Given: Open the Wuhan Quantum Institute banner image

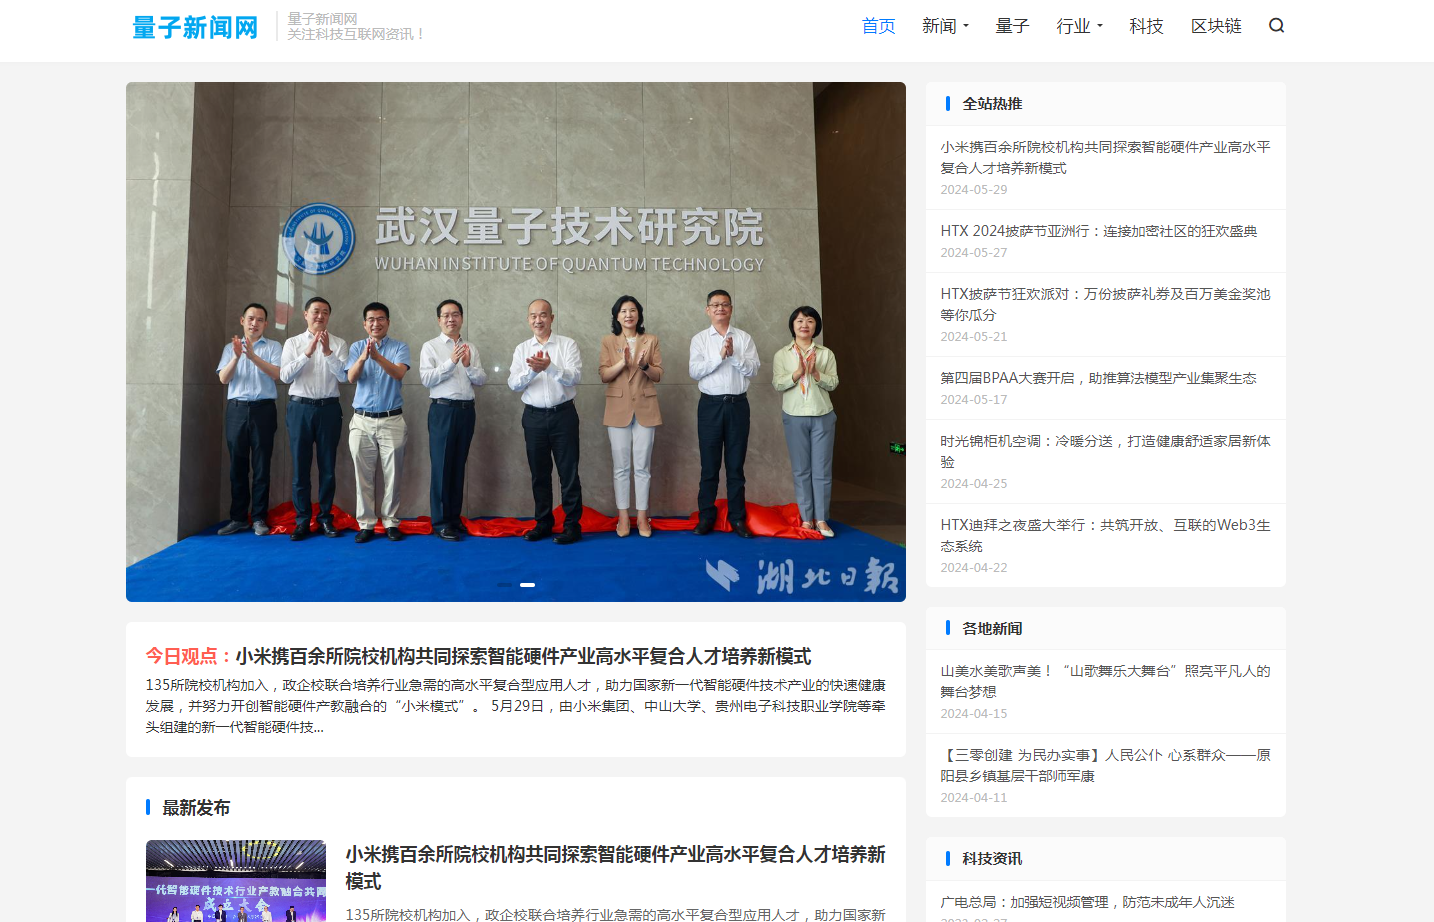Looking at the screenshot, I should tap(516, 342).
